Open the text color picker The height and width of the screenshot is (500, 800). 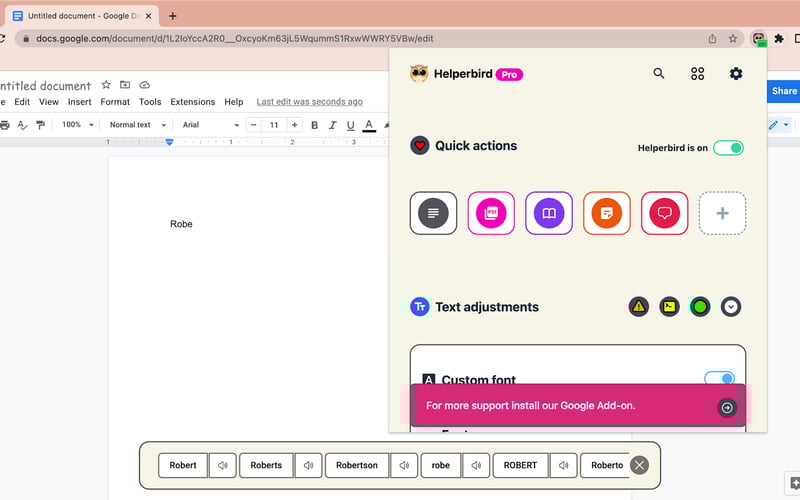click(369, 125)
